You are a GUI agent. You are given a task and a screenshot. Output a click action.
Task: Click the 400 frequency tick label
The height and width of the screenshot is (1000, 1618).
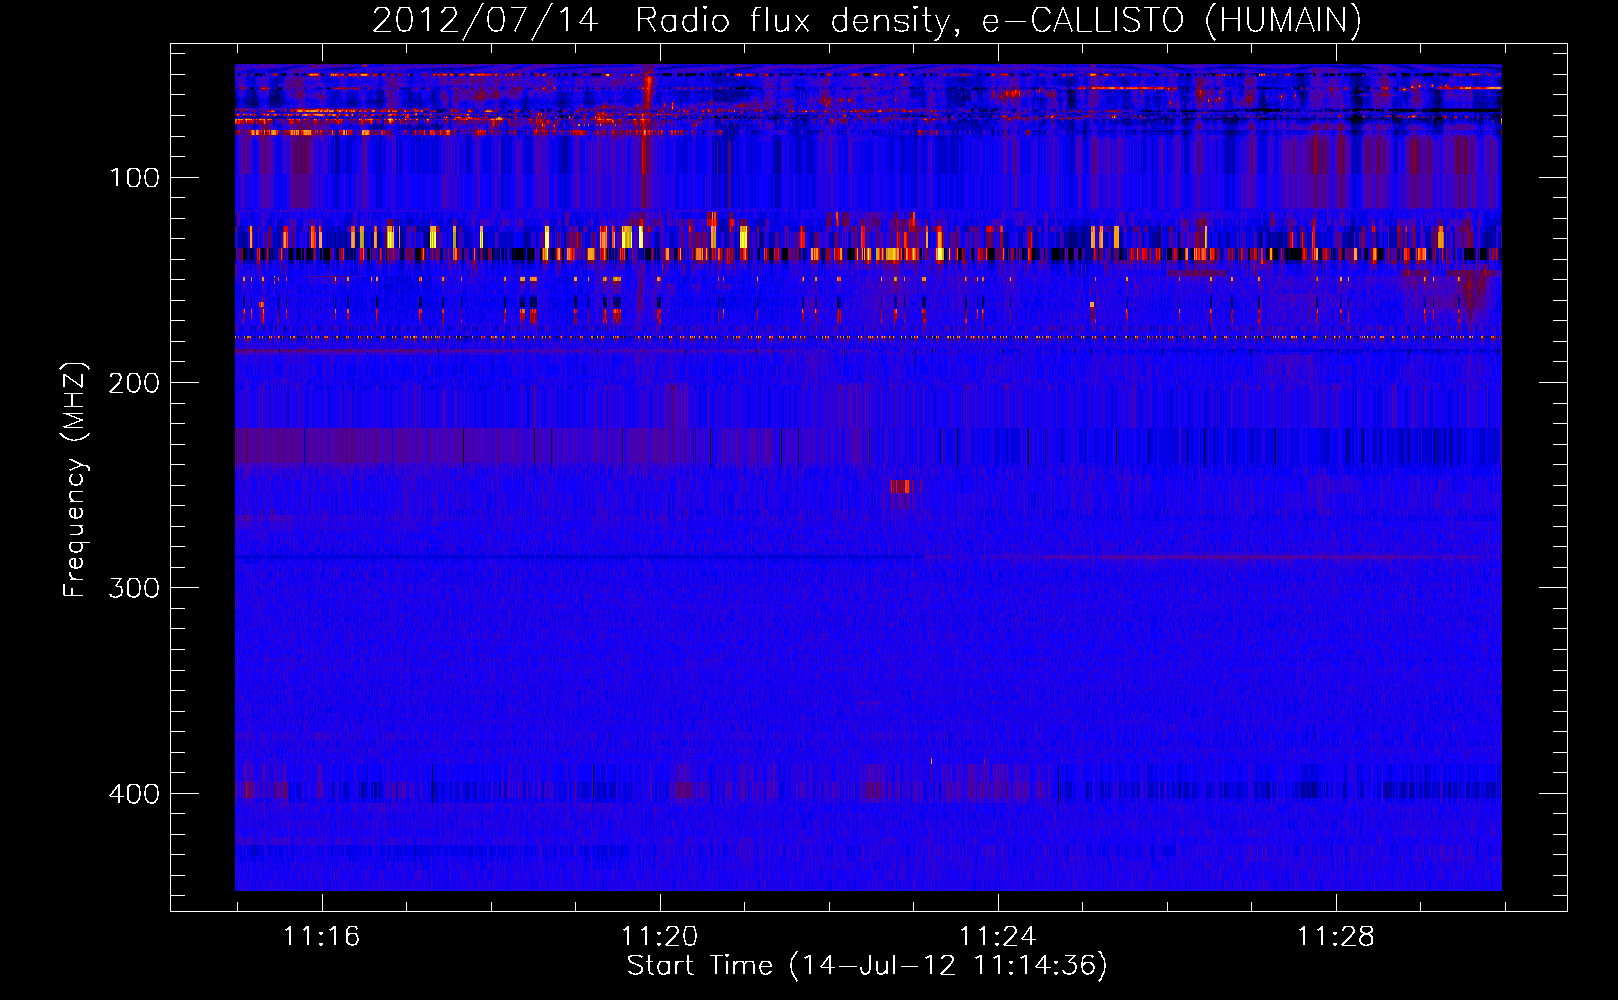[135, 794]
